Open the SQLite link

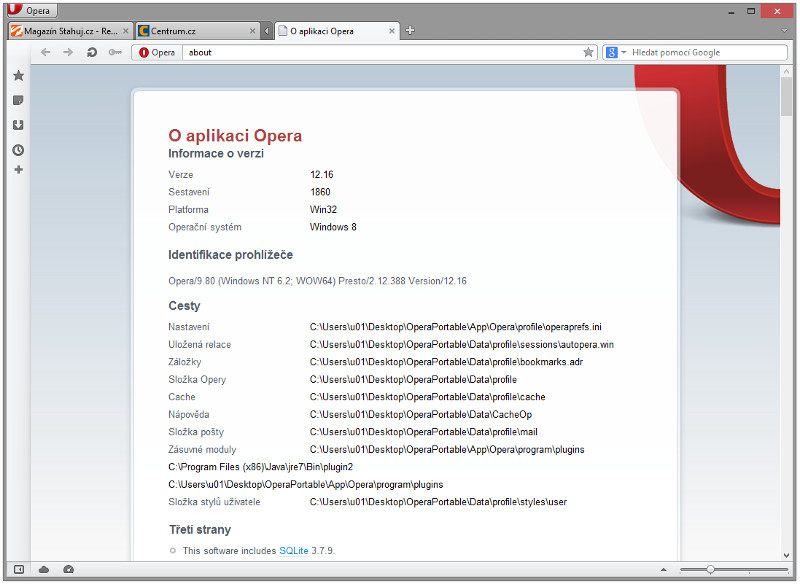tap(294, 551)
